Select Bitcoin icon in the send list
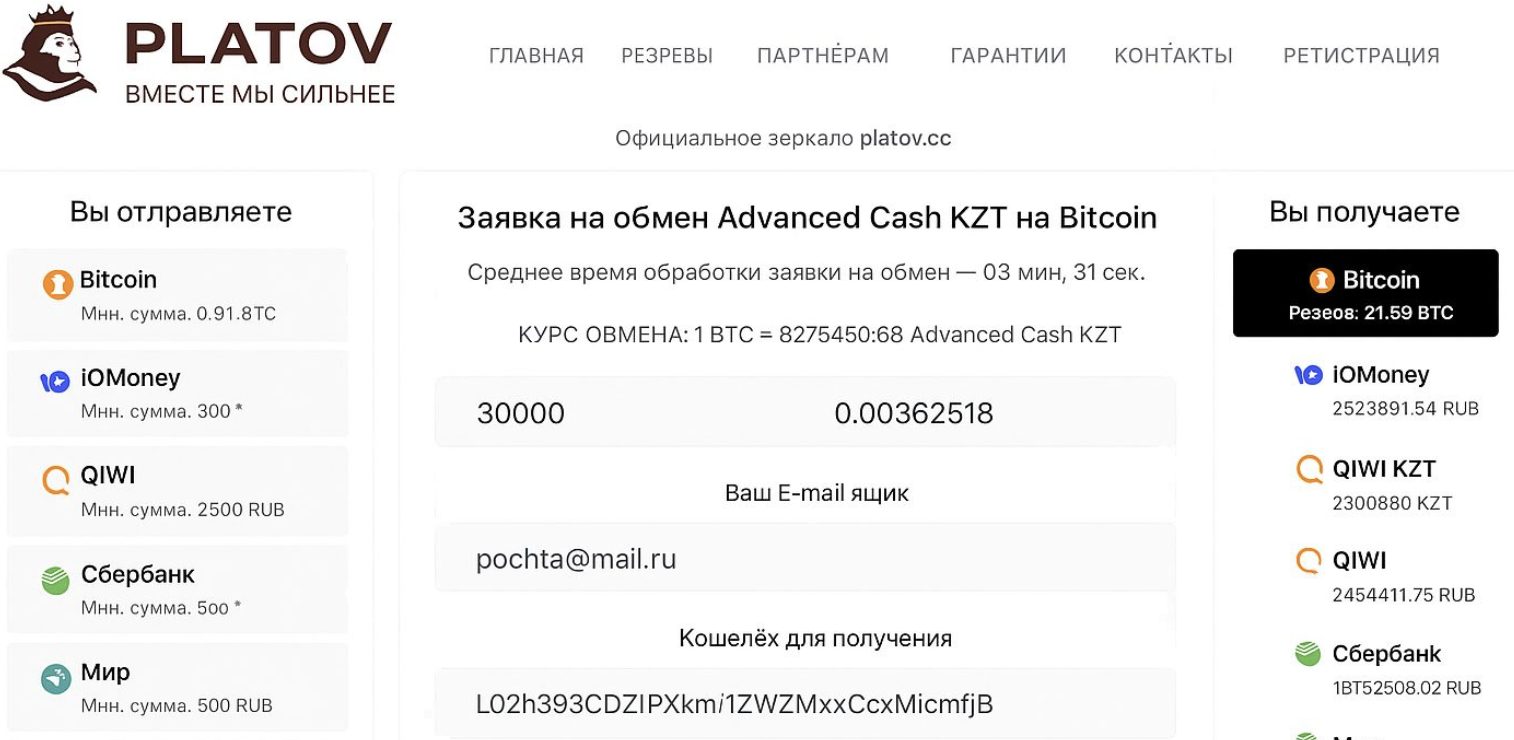The width and height of the screenshot is (1514, 740). [58, 285]
